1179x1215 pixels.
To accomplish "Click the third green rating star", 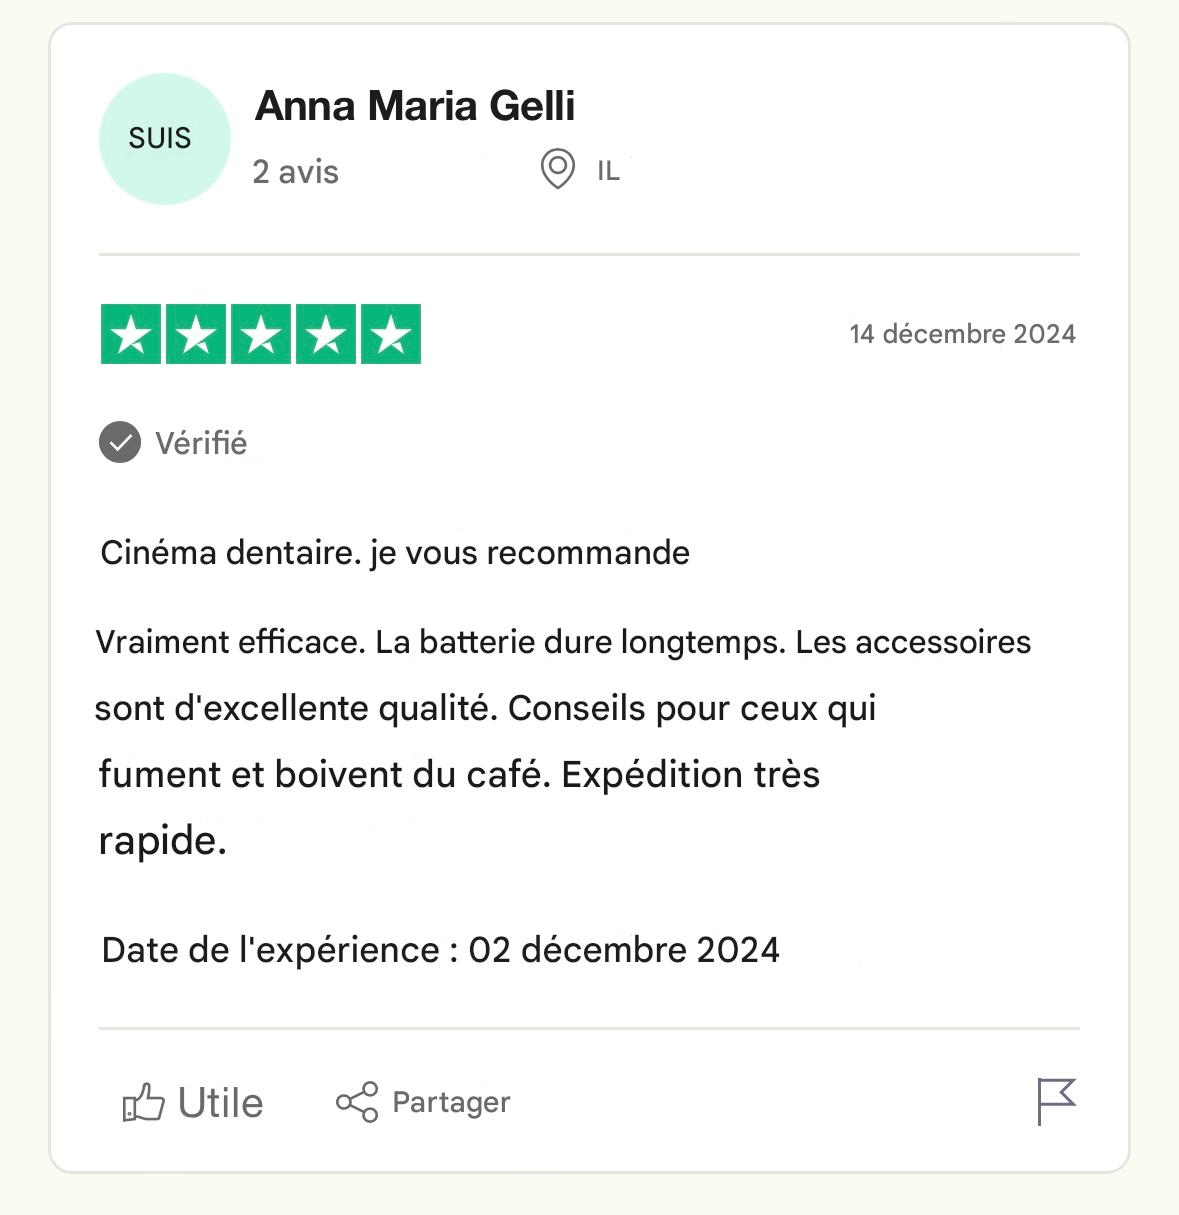I will pyautogui.click(x=261, y=334).
